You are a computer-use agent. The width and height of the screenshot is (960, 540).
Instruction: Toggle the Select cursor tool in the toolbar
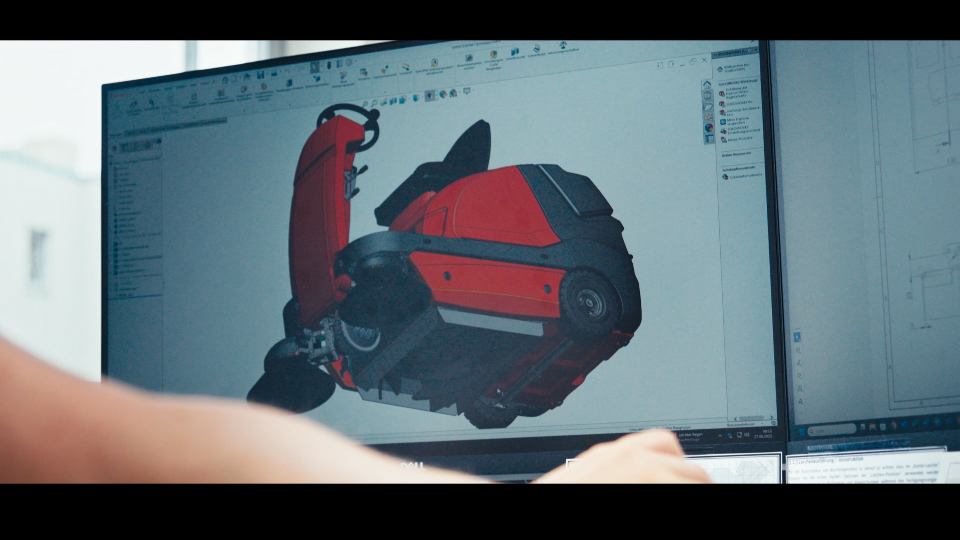coord(314,68)
